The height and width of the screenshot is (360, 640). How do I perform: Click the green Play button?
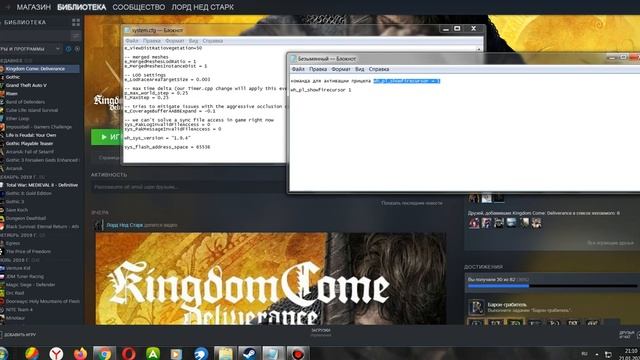pos(107,137)
